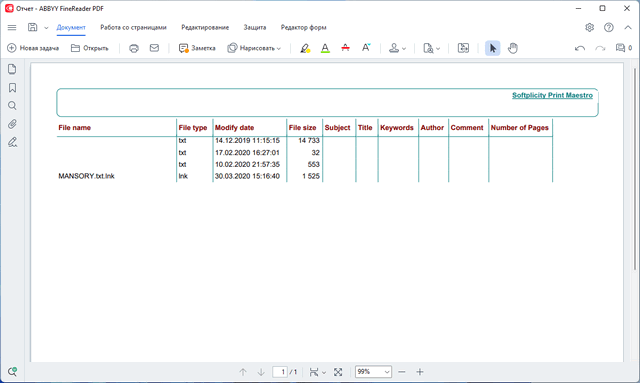The image size is (640, 383).
Task: Click the Number of Pages header
Action: (x=520, y=128)
